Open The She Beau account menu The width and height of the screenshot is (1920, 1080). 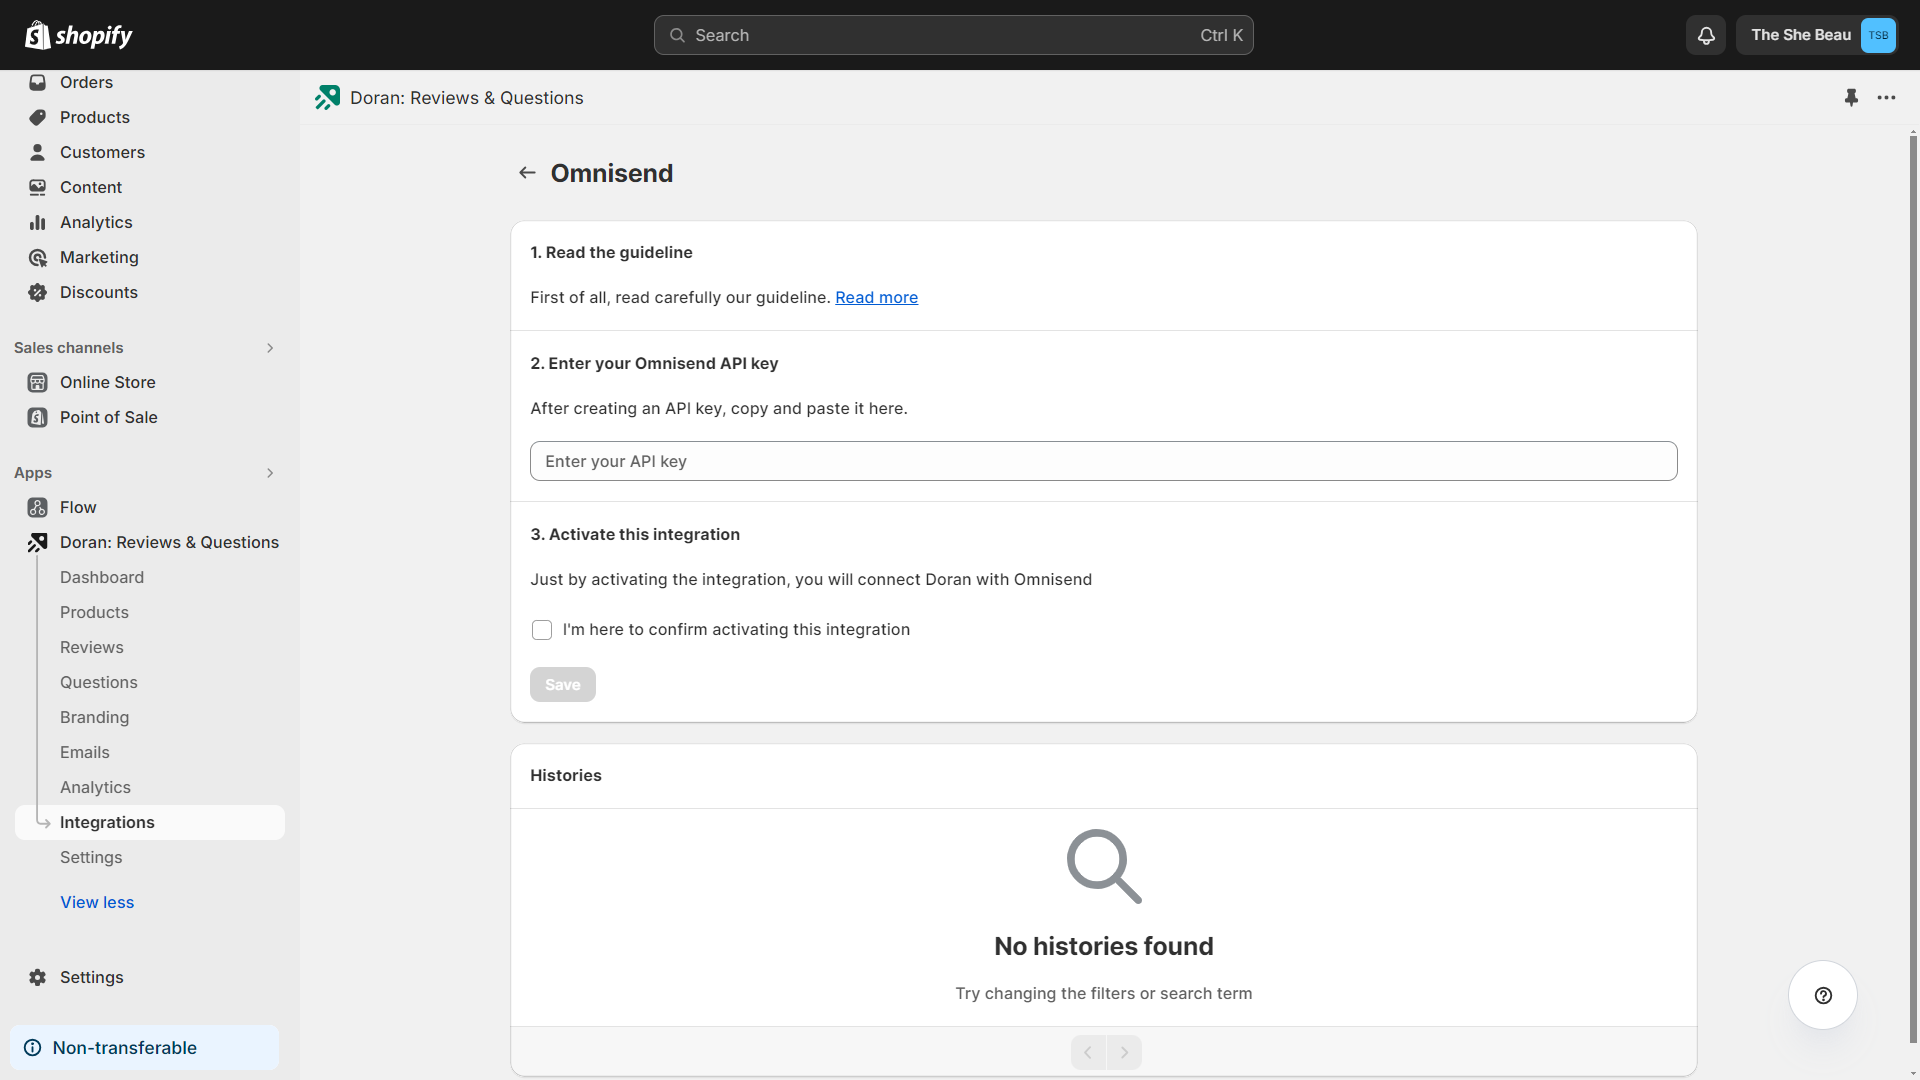coord(1817,35)
